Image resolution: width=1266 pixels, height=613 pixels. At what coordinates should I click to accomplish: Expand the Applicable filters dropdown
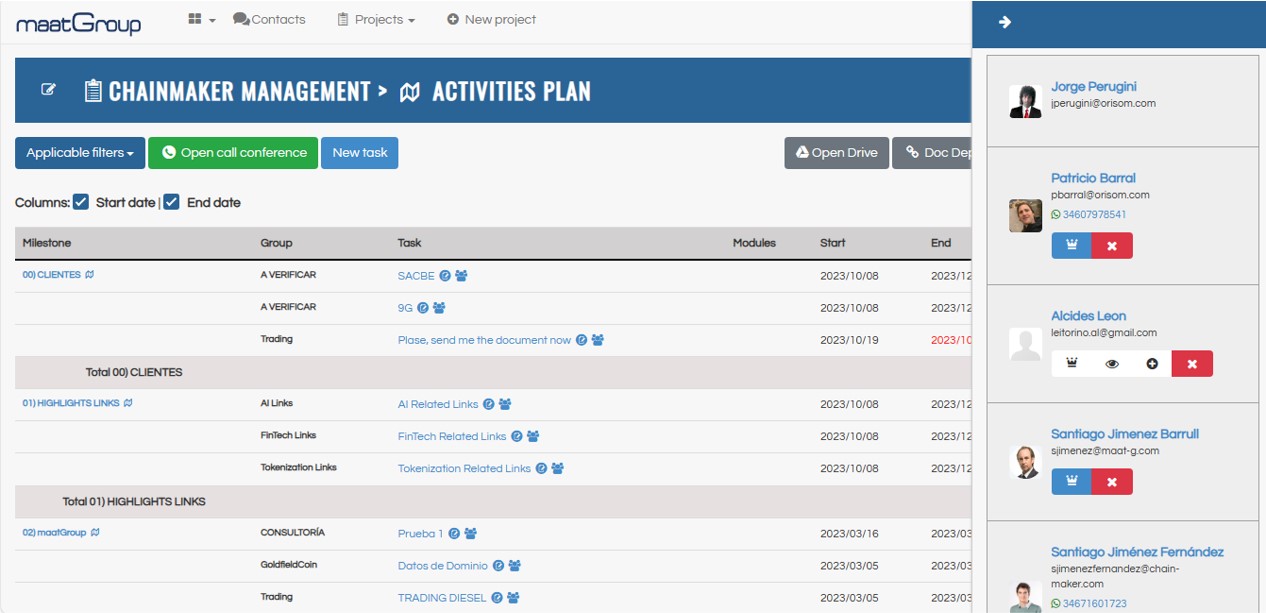tap(80, 153)
